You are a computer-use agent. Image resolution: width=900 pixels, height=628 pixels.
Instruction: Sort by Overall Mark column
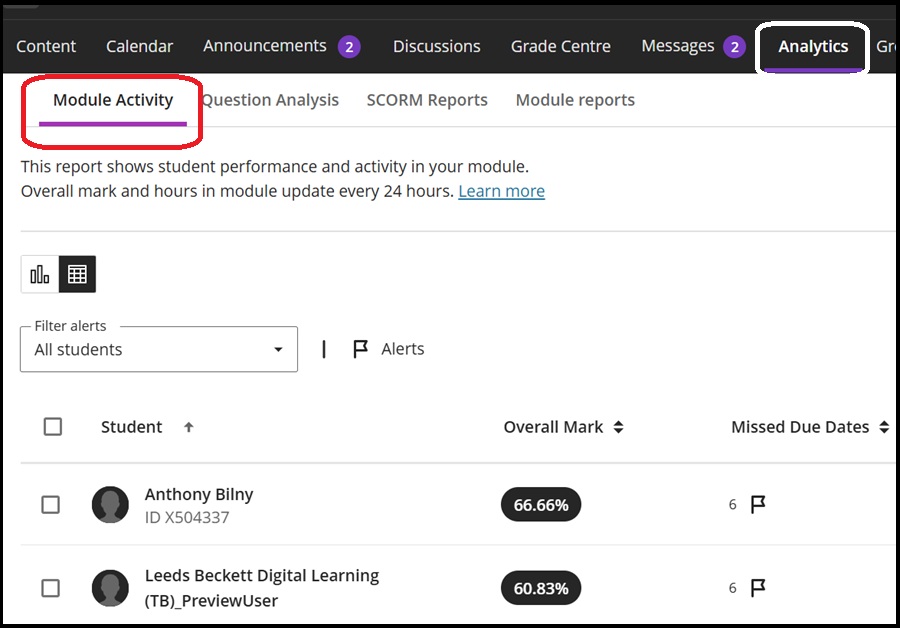(619, 426)
